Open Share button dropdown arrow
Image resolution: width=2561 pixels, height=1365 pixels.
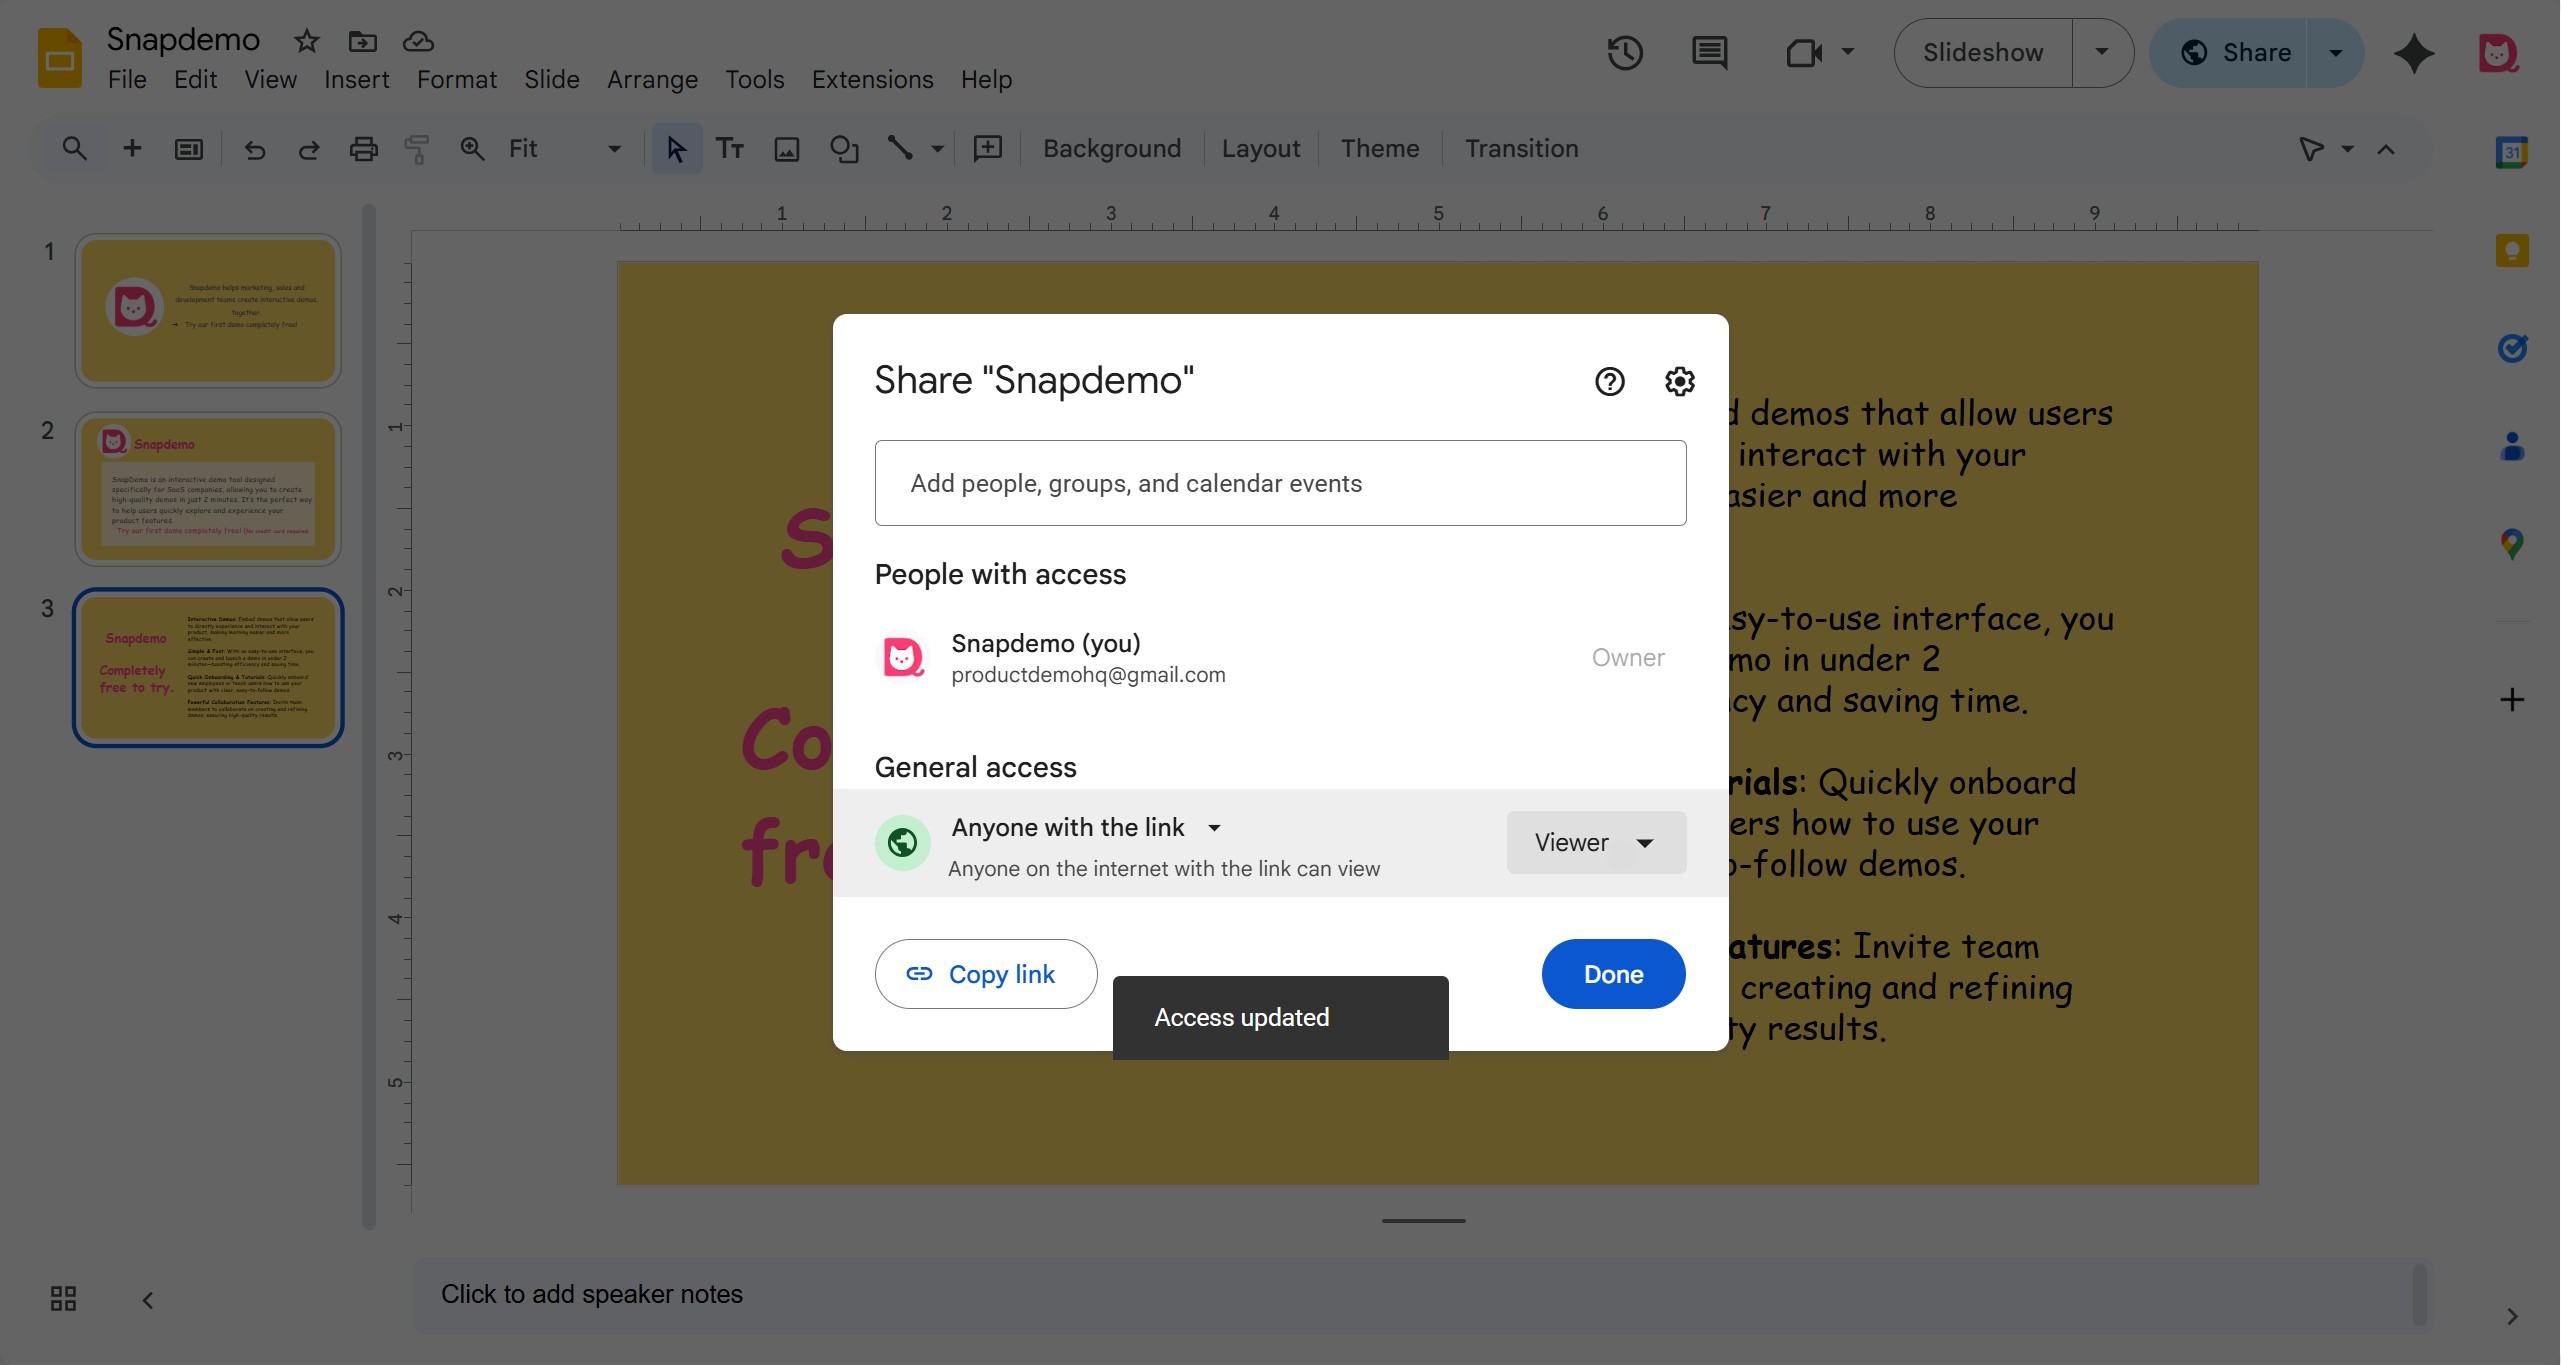(2335, 52)
